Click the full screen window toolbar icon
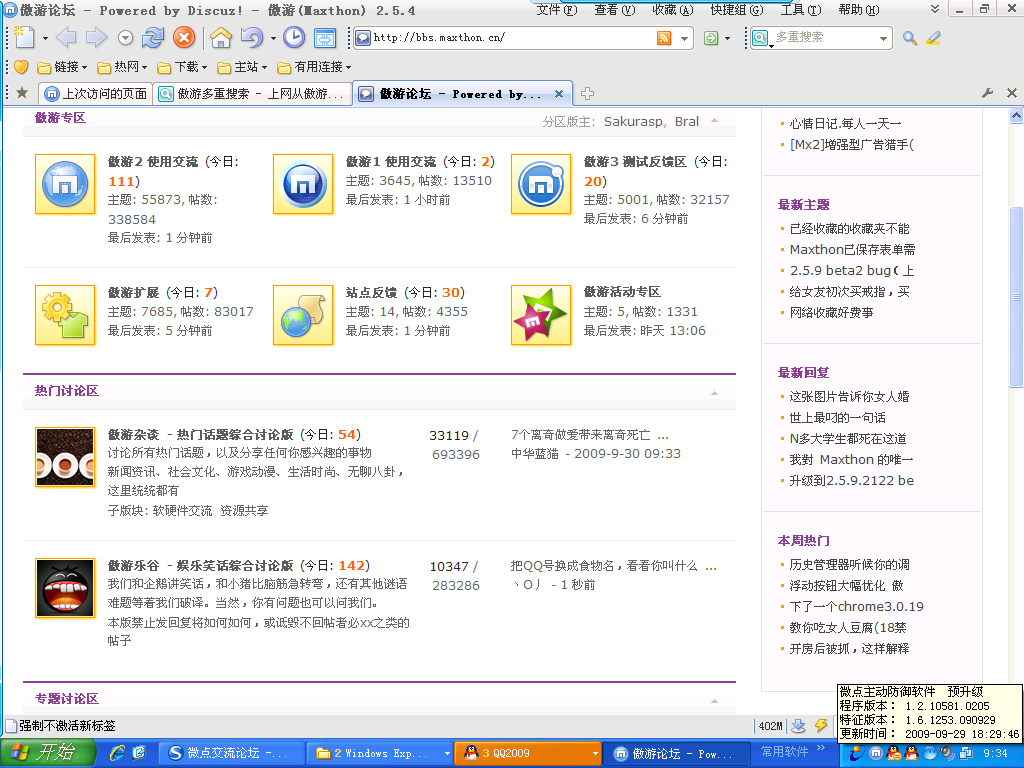Image resolution: width=1024 pixels, height=768 pixels. pos(325,37)
